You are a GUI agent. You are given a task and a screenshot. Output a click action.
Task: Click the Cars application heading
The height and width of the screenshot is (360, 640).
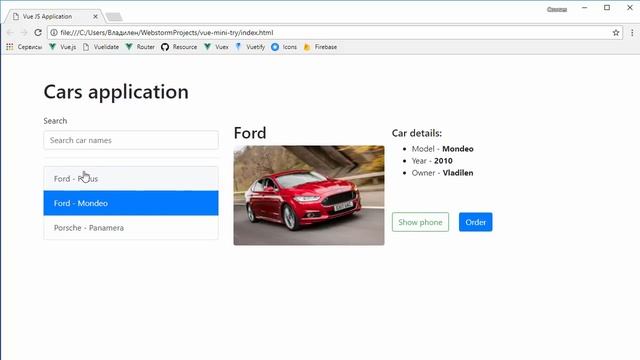coord(116,92)
